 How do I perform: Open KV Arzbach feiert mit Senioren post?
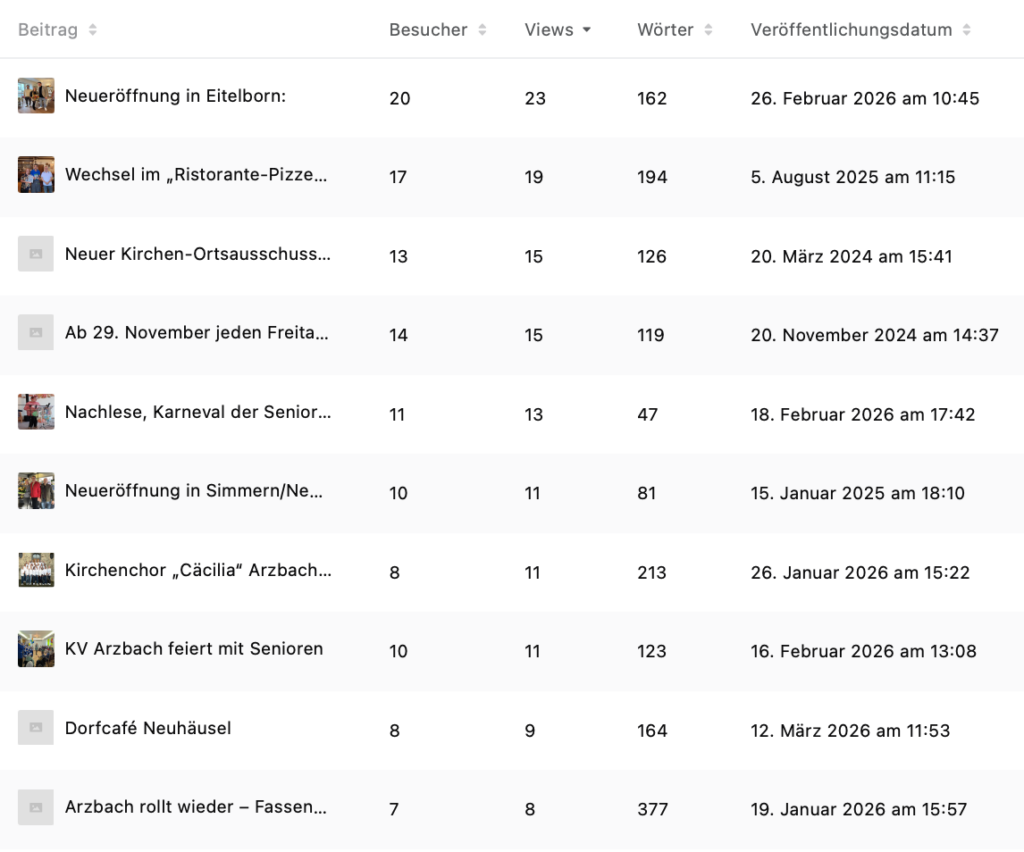coord(194,649)
